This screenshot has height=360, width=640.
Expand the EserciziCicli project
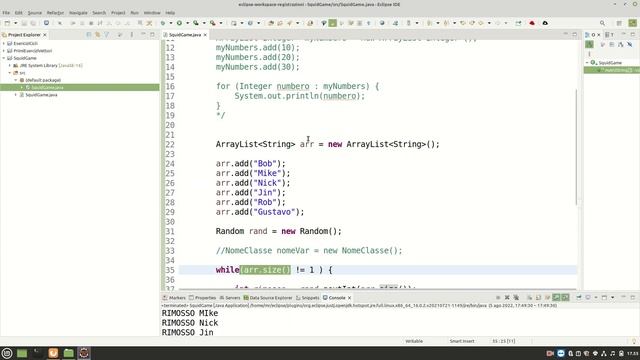tap(4, 43)
